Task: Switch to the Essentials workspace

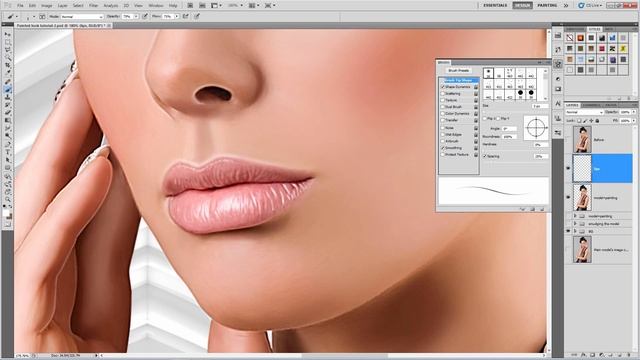Action: 495,5
